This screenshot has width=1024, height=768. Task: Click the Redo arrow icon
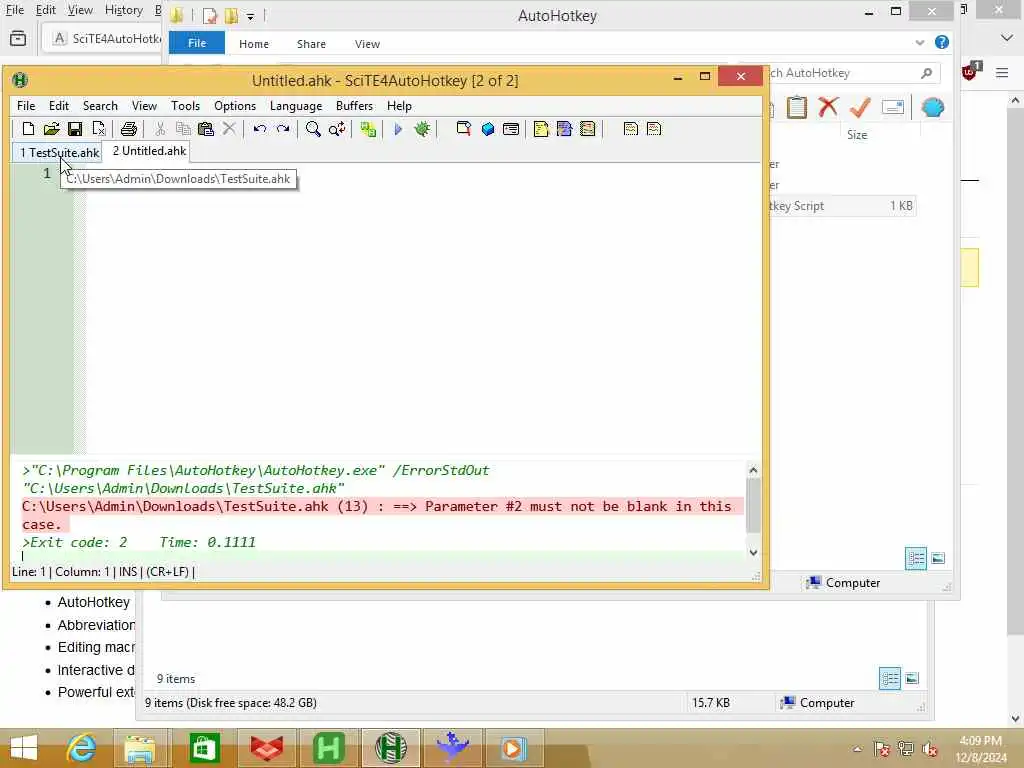click(x=283, y=129)
